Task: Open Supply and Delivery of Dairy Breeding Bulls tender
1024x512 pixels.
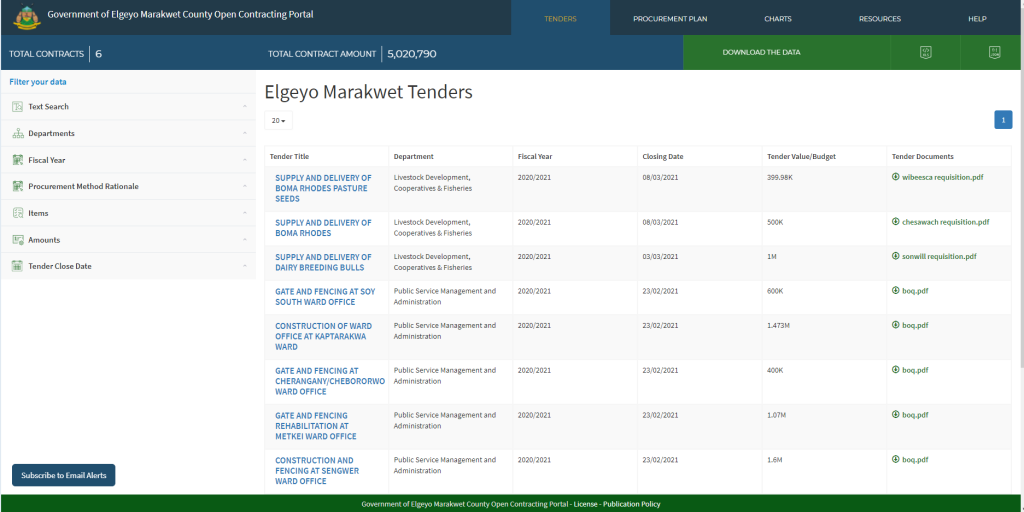Action: (x=323, y=262)
